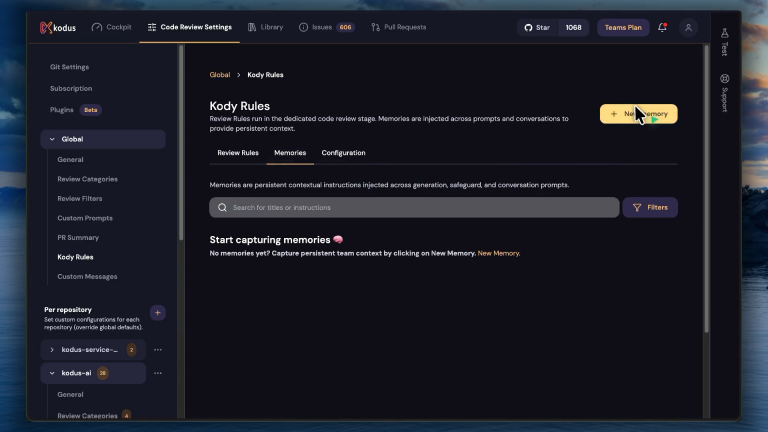Click the Kodus logo icon
This screenshot has width=768, height=432.
coord(46,27)
